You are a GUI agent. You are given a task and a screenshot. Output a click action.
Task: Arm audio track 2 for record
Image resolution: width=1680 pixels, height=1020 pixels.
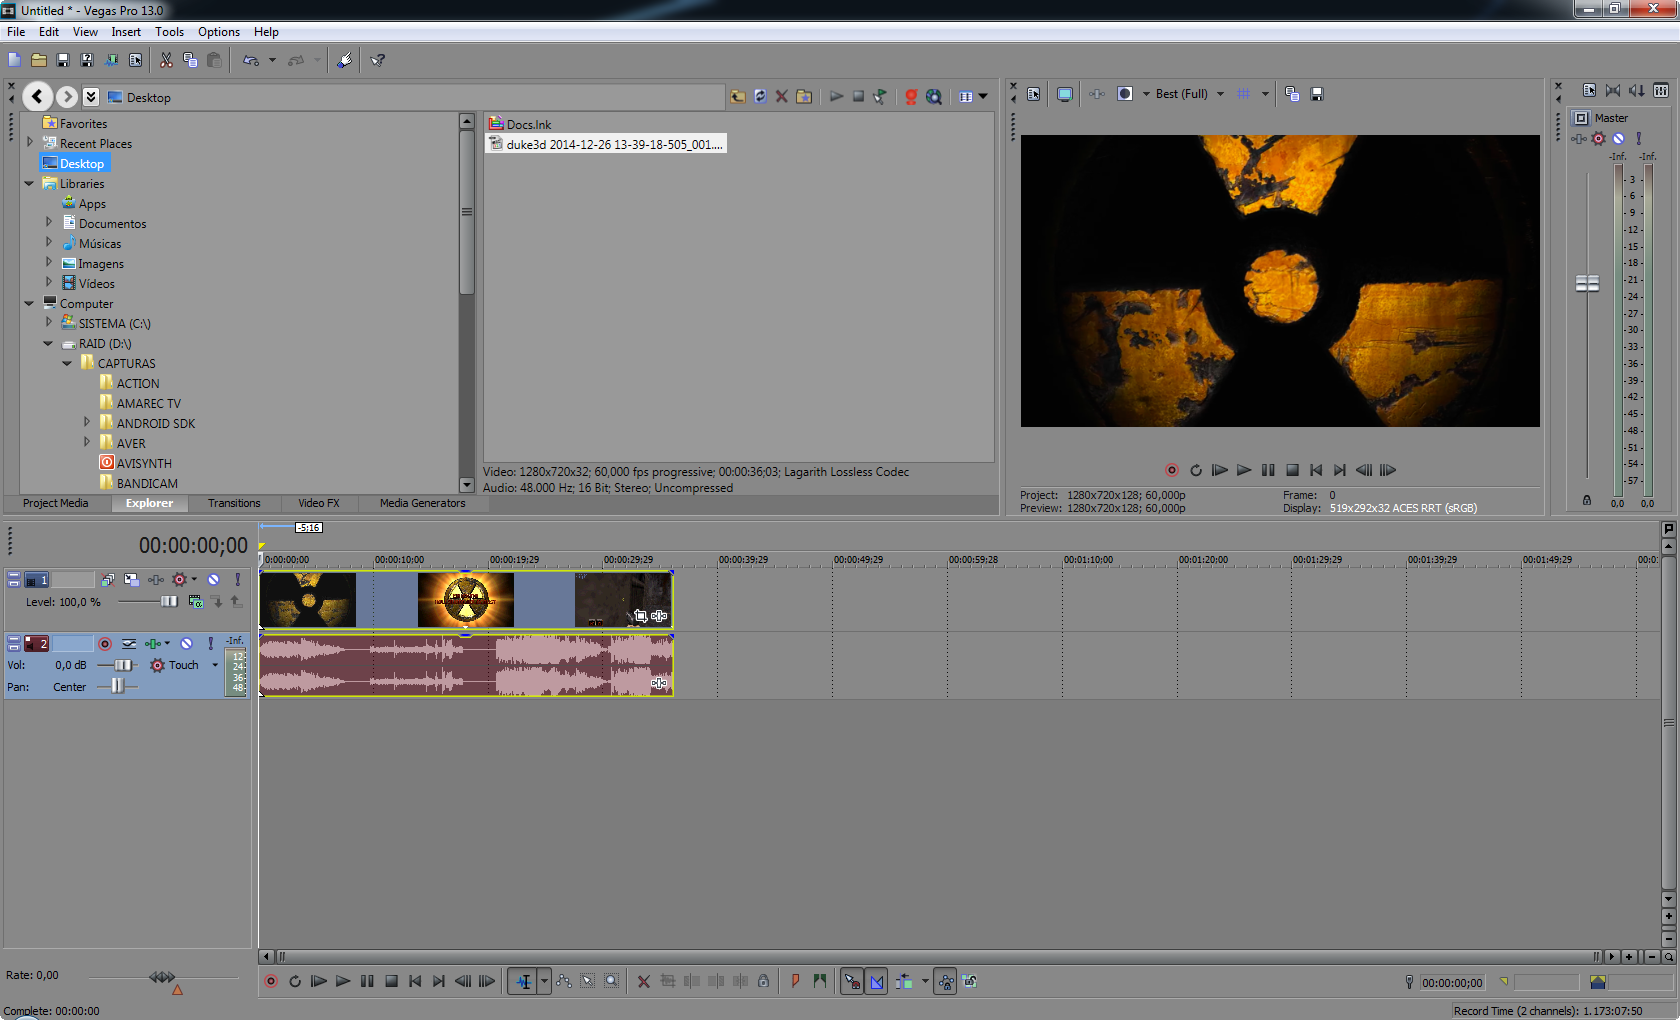point(105,644)
